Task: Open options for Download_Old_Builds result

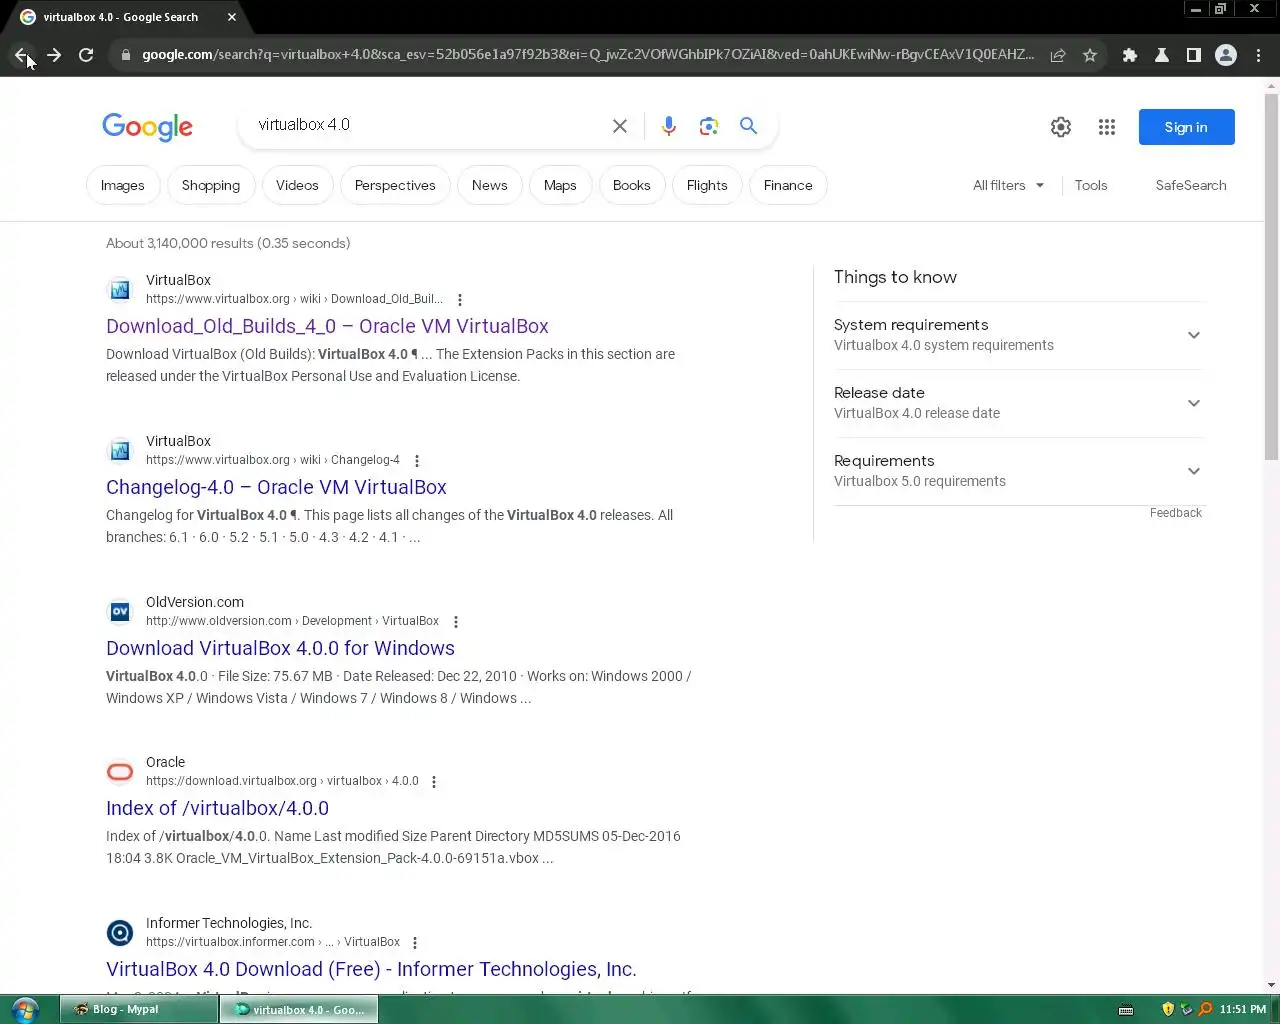Action: tap(460, 300)
